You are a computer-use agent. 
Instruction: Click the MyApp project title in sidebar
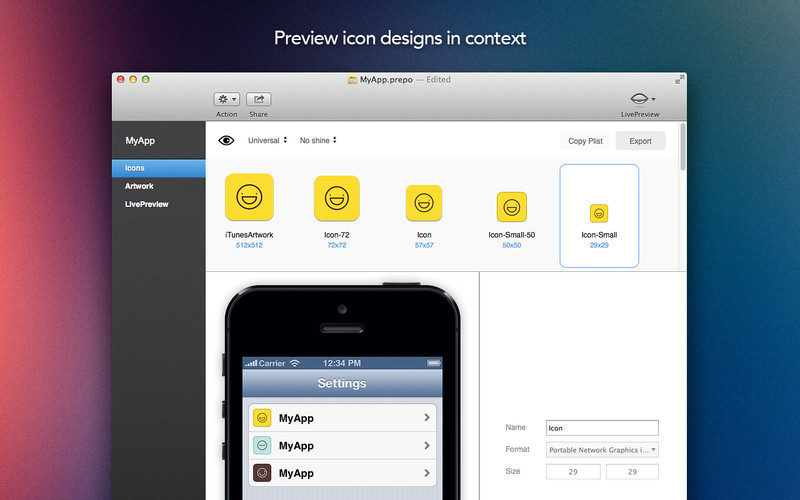pyautogui.click(x=140, y=140)
